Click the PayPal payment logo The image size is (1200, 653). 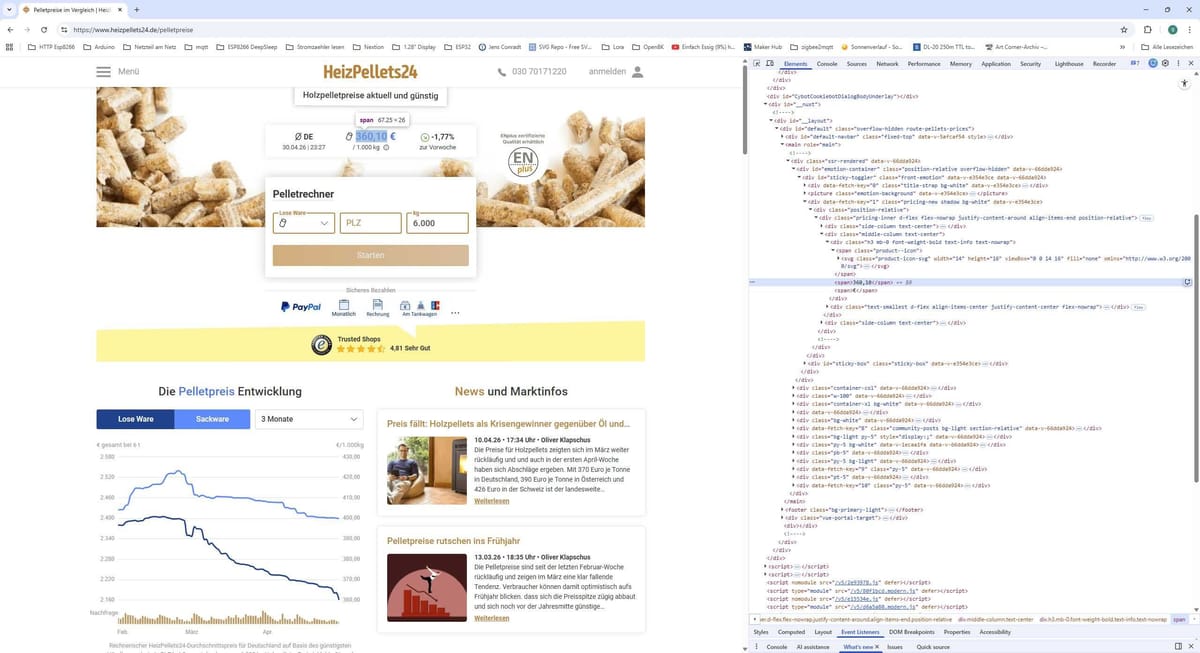(300, 307)
